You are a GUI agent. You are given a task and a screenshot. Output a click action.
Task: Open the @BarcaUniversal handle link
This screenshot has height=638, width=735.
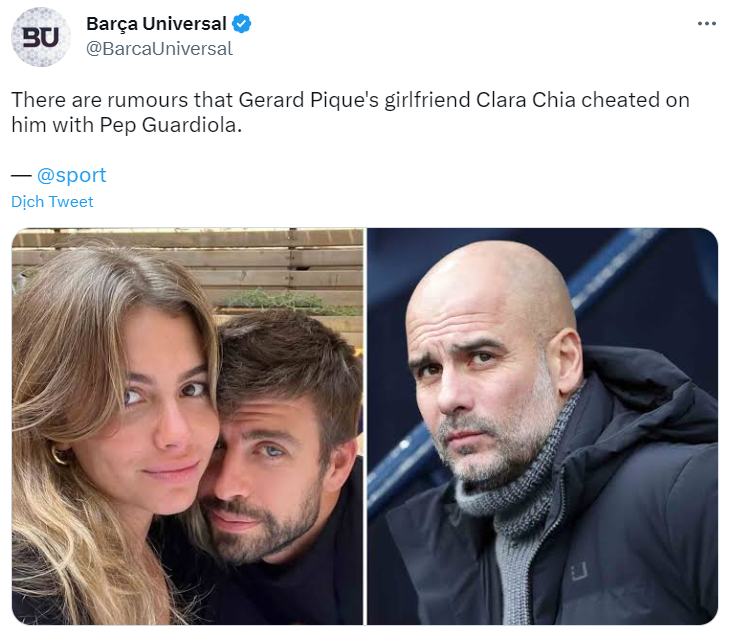159,48
